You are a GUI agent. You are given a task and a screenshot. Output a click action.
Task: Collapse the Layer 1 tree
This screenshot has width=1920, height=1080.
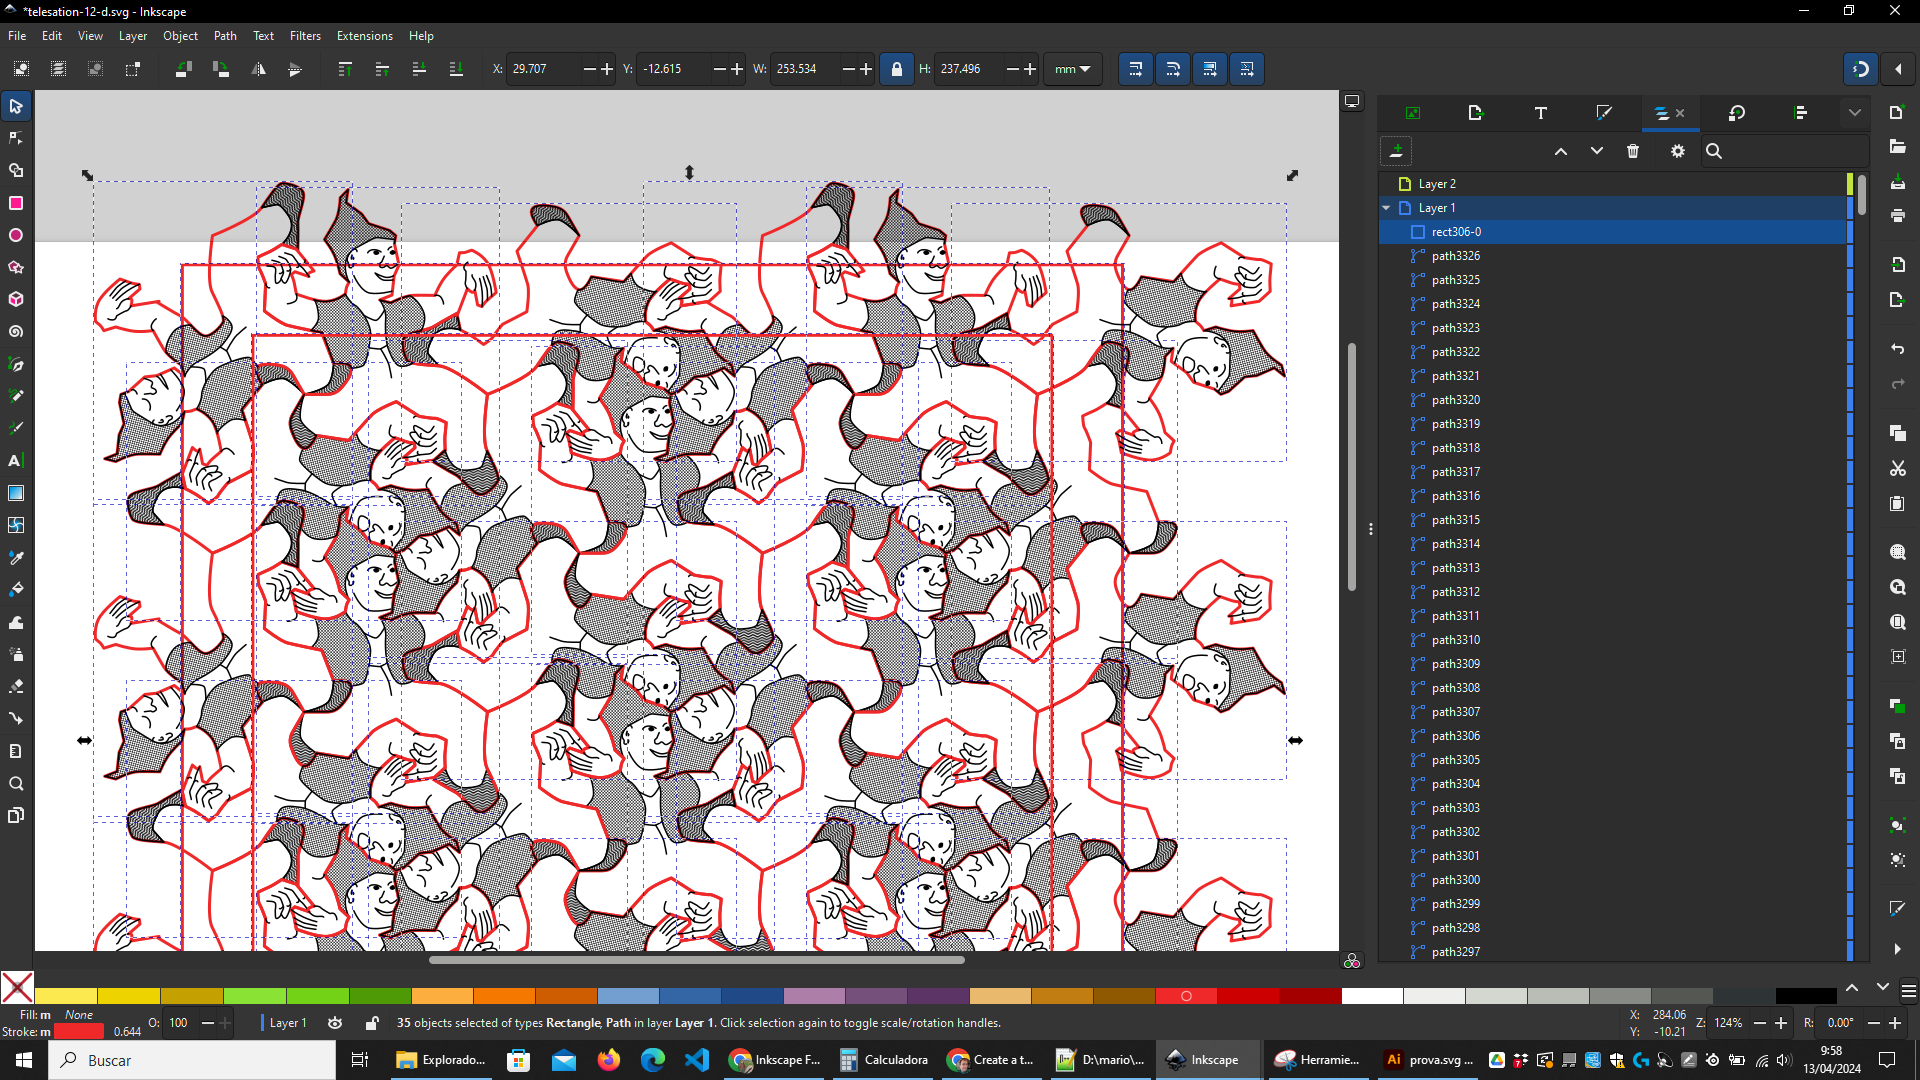[x=1387, y=208]
